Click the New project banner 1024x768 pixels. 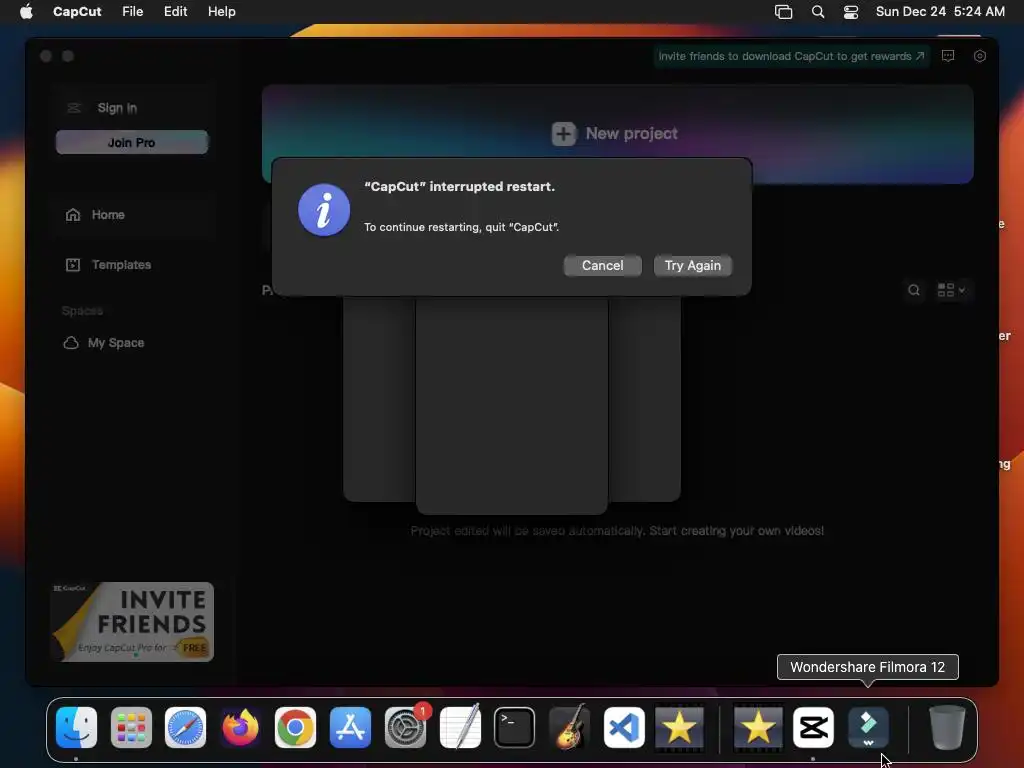[x=617, y=134]
